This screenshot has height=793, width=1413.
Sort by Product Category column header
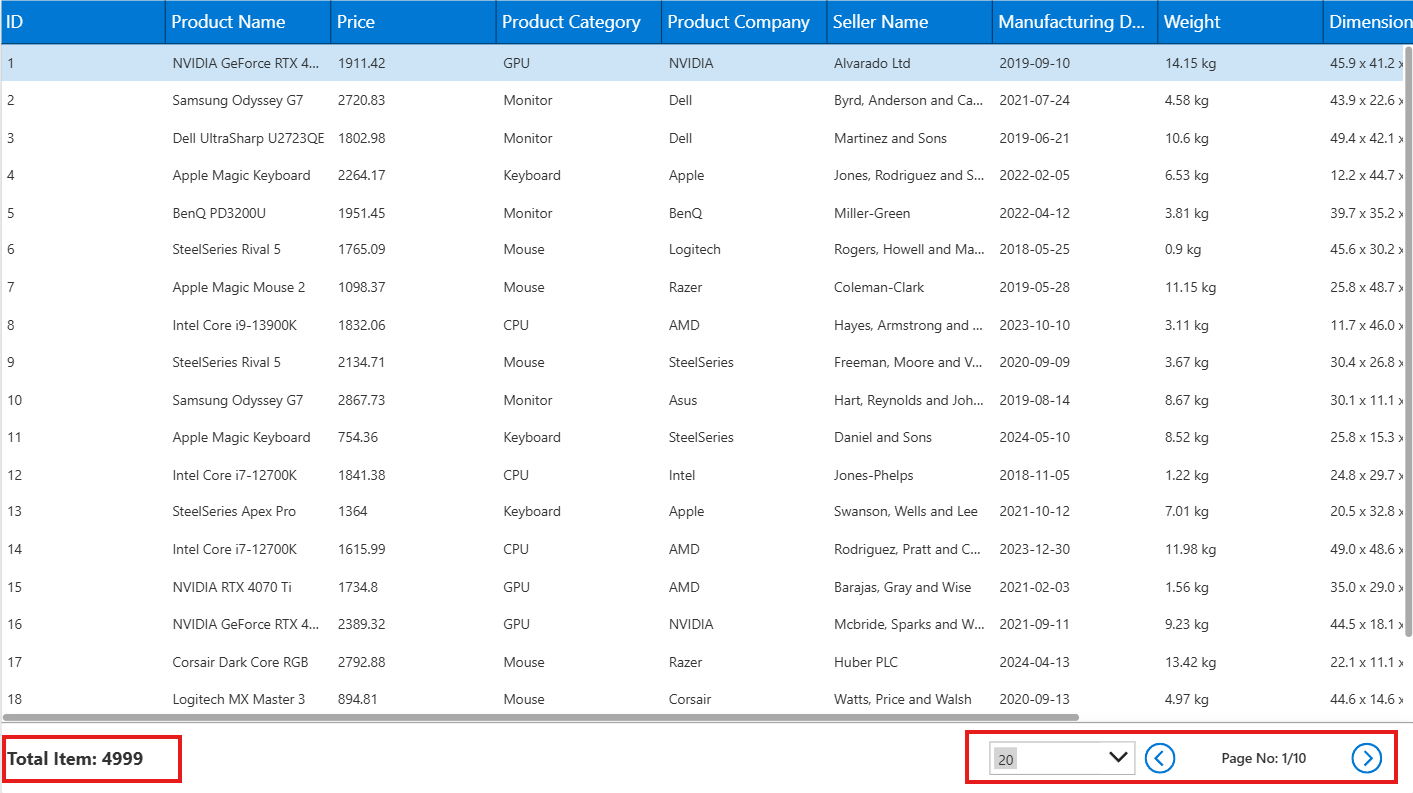(579, 22)
